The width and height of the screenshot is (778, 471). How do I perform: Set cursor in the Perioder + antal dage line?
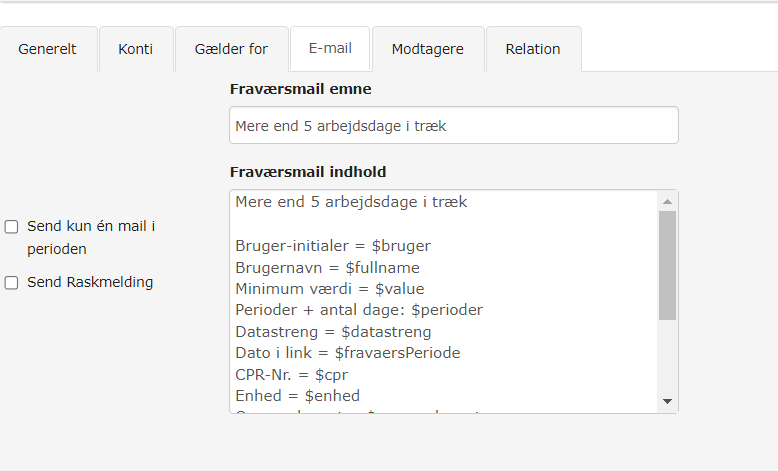359,310
